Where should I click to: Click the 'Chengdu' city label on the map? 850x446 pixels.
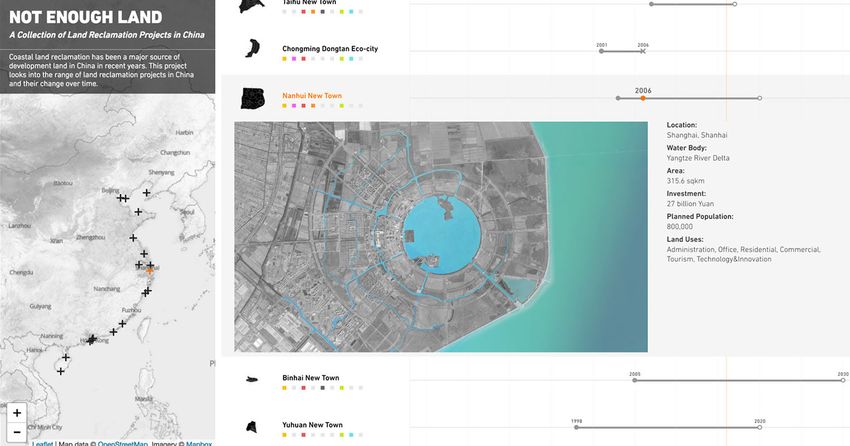[21, 272]
